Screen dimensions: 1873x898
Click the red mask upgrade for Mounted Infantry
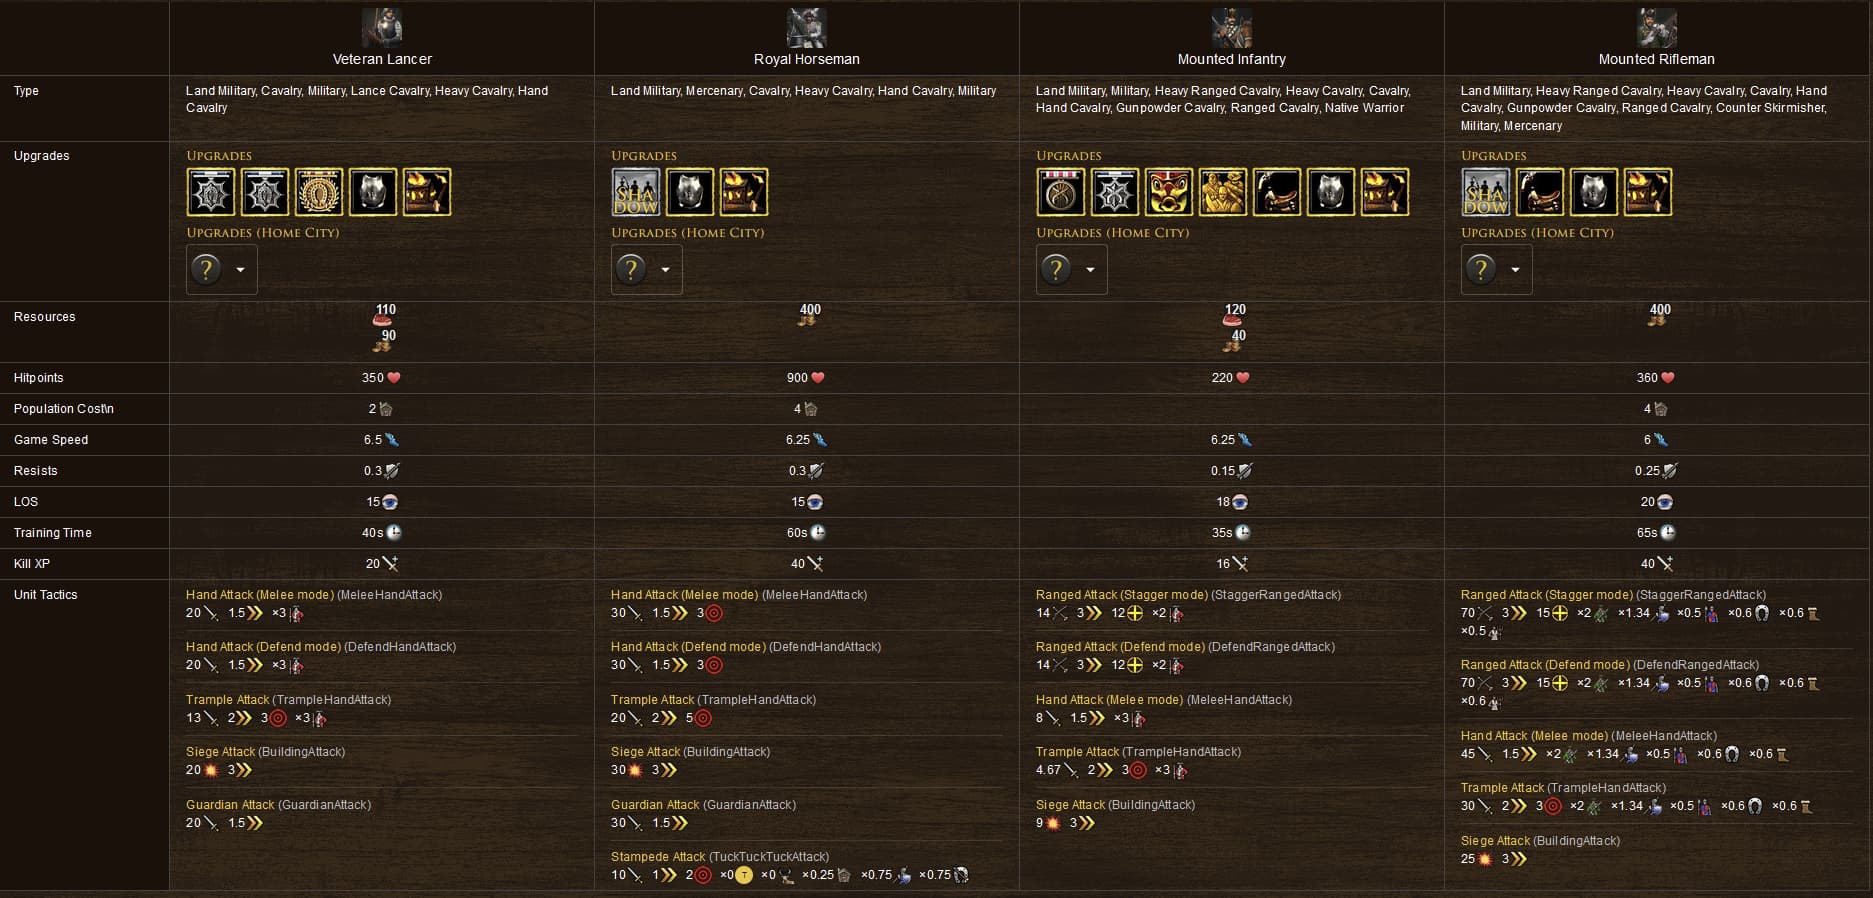point(1169,192)
